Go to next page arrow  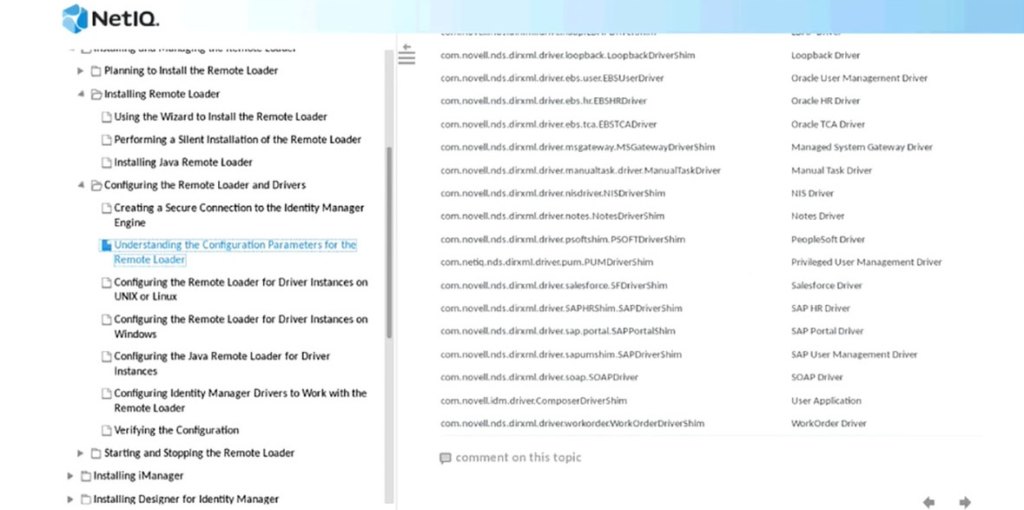pyautogui.click(x=965, y=501)
